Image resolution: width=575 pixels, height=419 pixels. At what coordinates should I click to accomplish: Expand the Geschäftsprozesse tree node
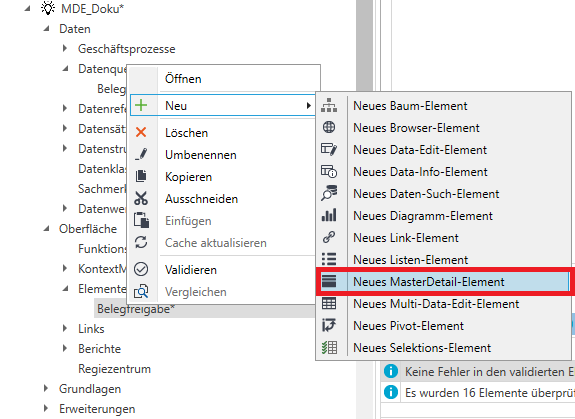click(65, 48)
